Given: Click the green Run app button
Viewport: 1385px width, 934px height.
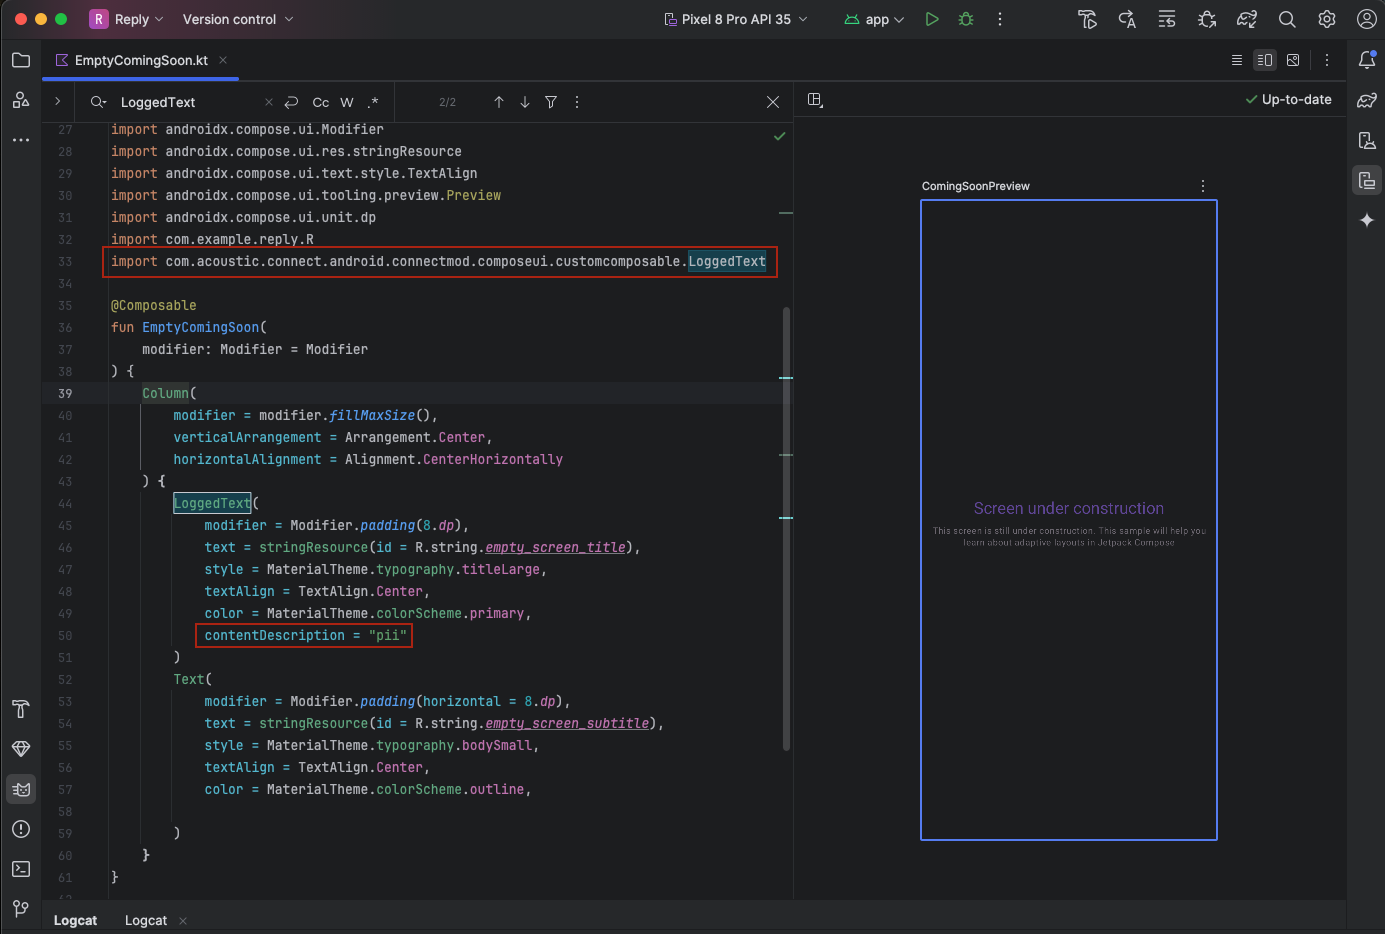Looking at the screenshot, I should [931, 19].
